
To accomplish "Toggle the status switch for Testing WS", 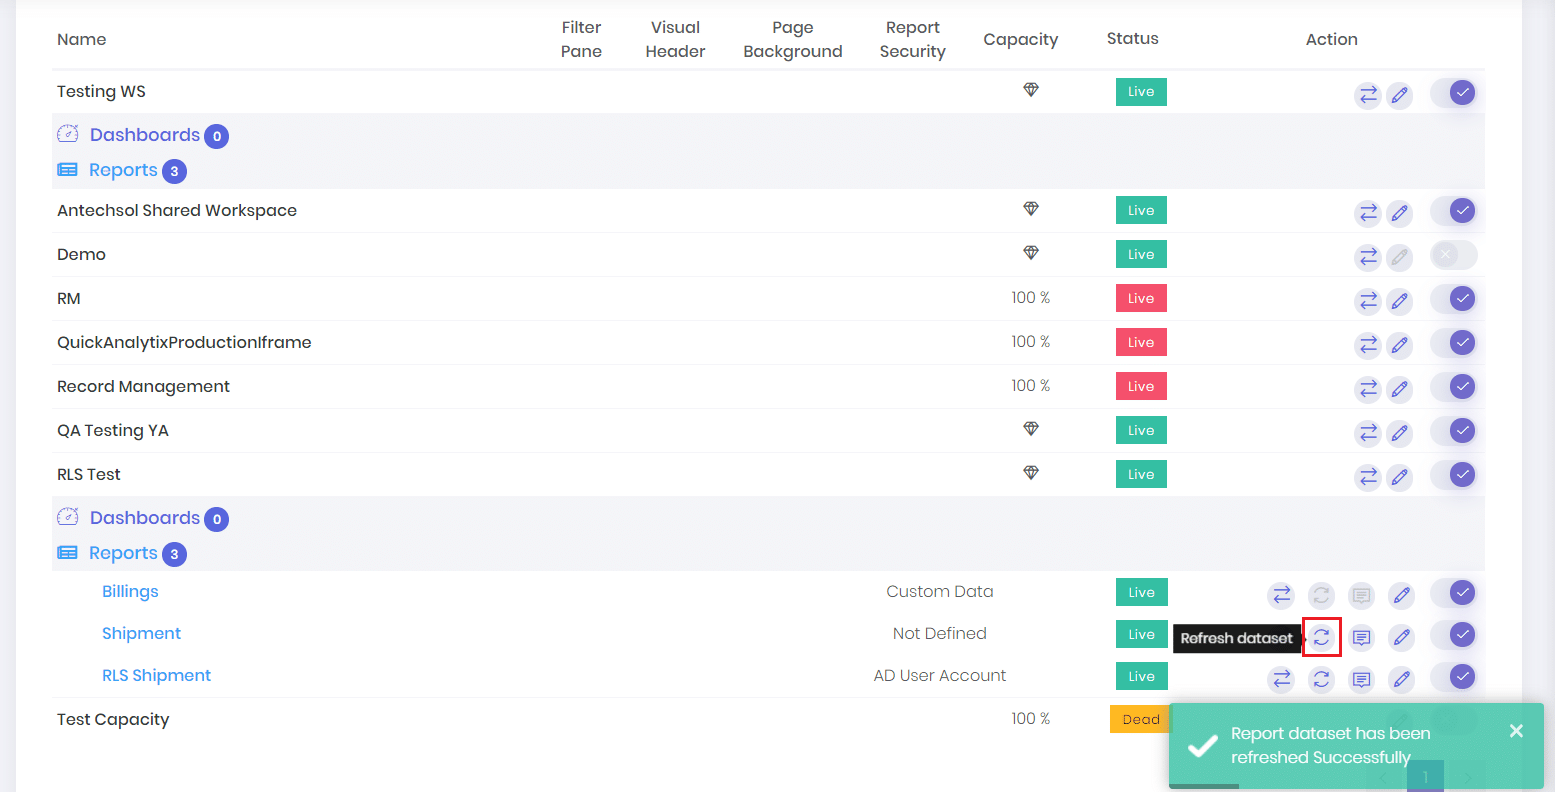I will [x=1453, y=91].
